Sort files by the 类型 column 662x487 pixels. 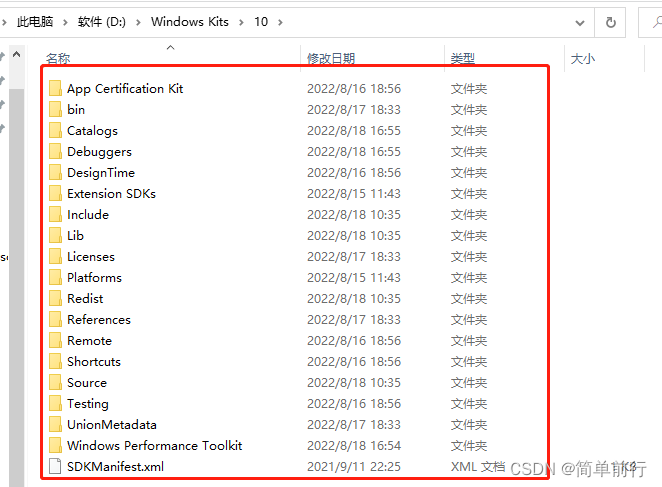(x=463, y=58)
